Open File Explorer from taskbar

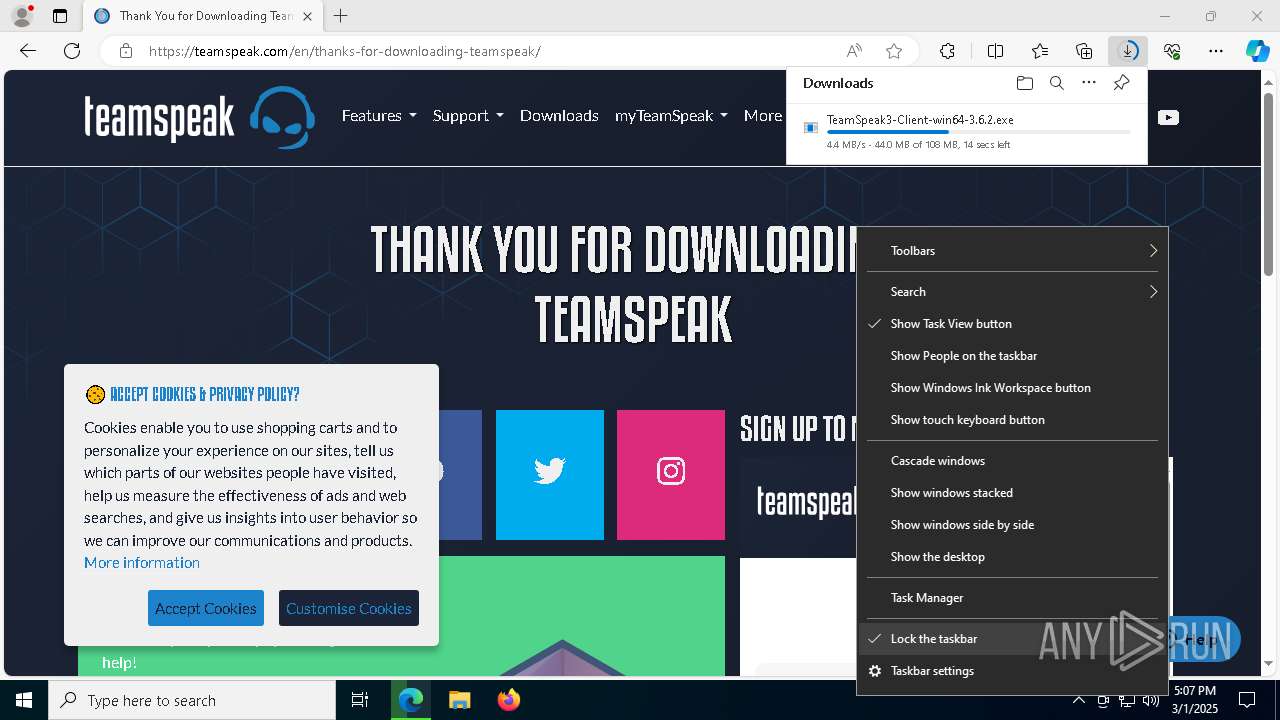point(459,700)
